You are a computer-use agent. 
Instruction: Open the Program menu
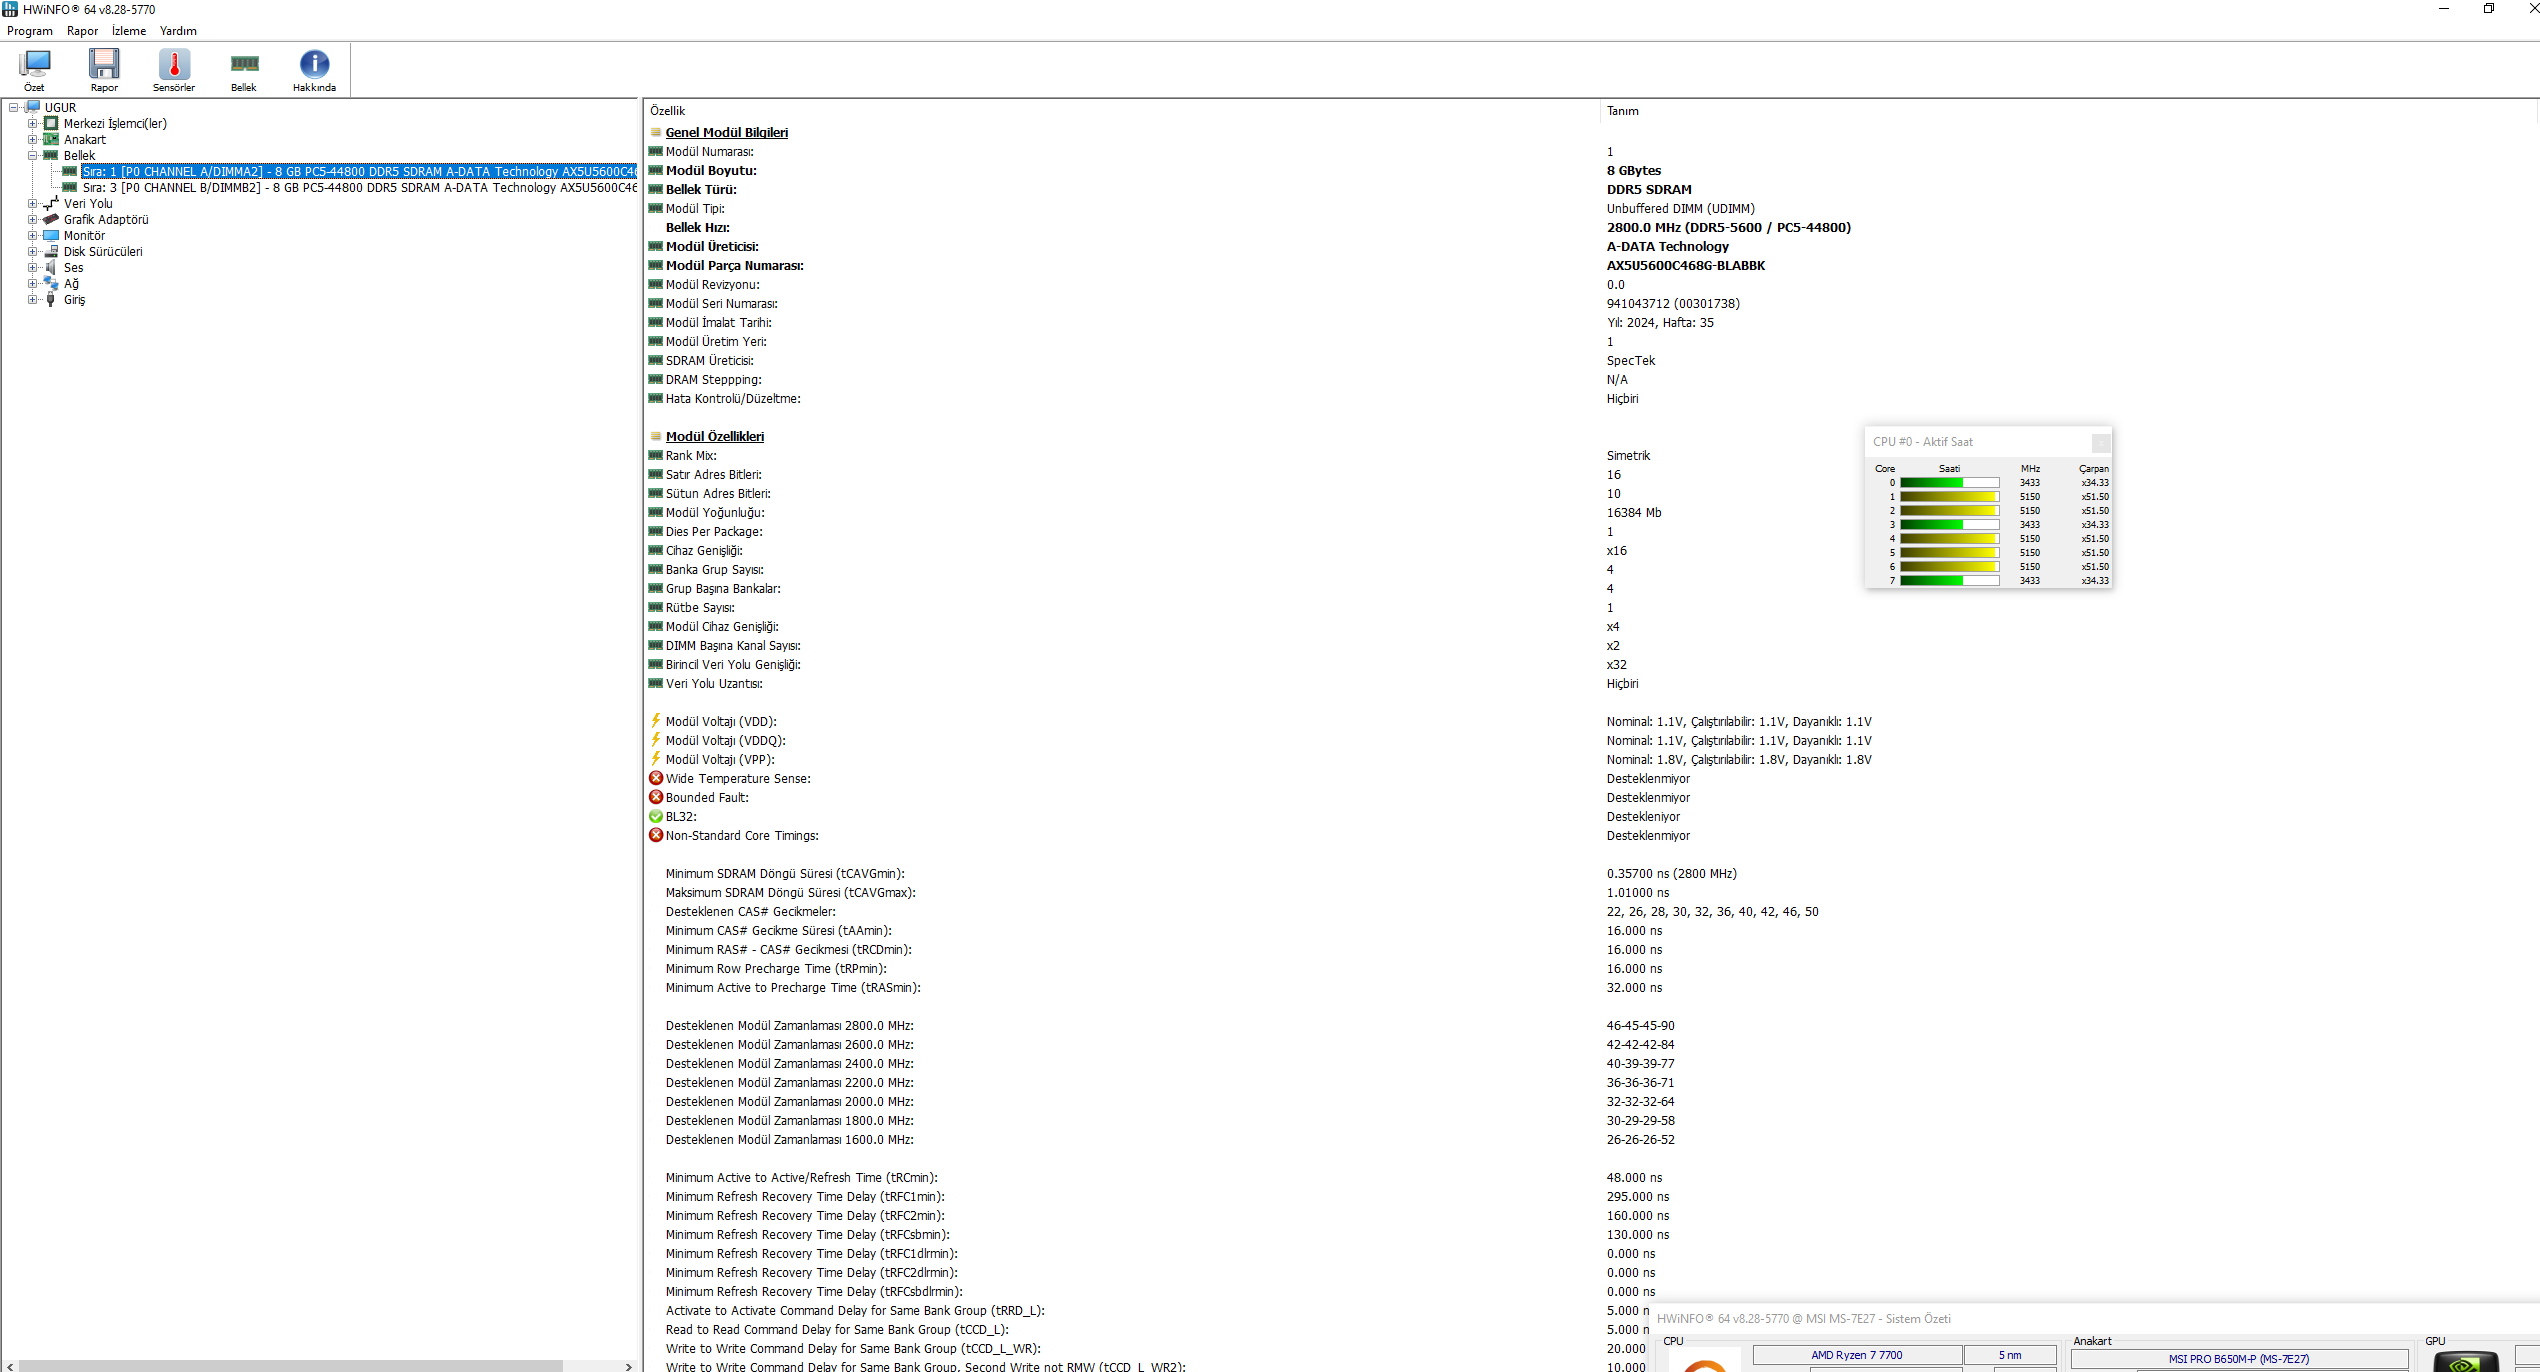click(30, 31)
